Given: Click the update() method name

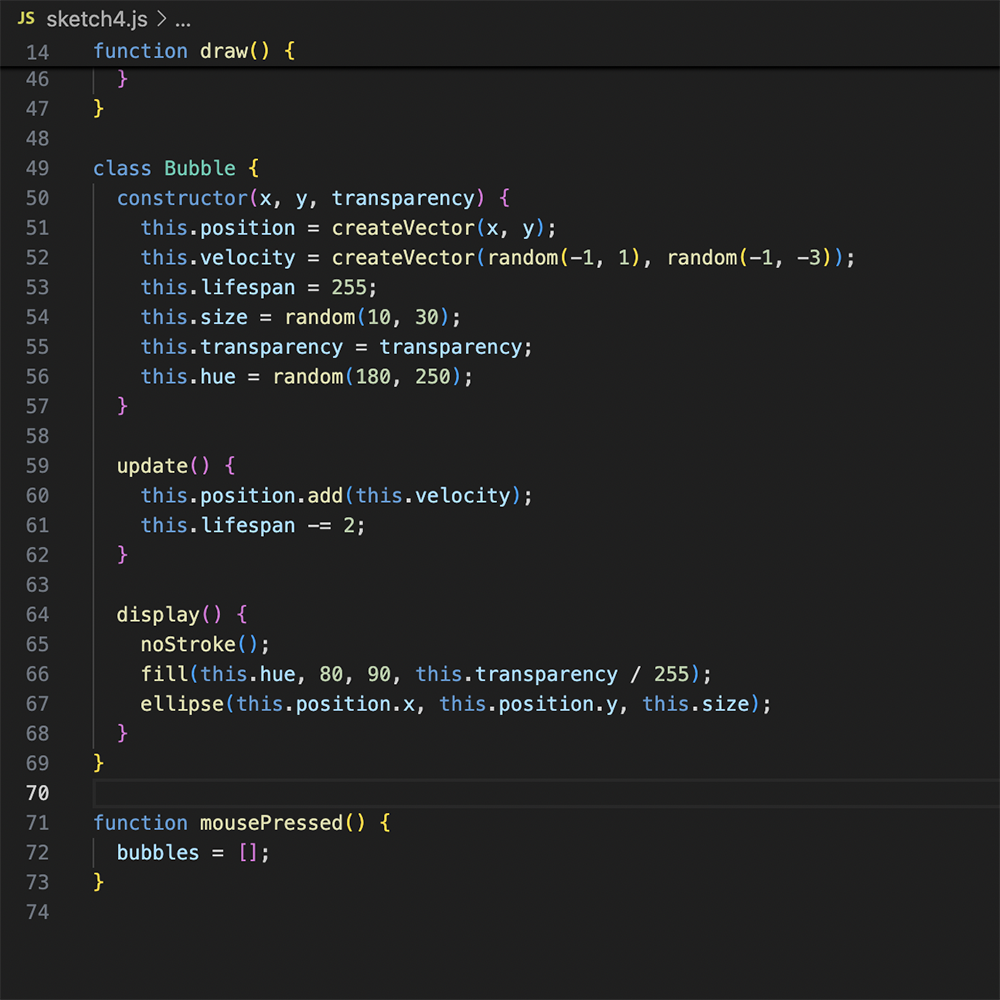Looking at the screenshot, I should [155, 465].
